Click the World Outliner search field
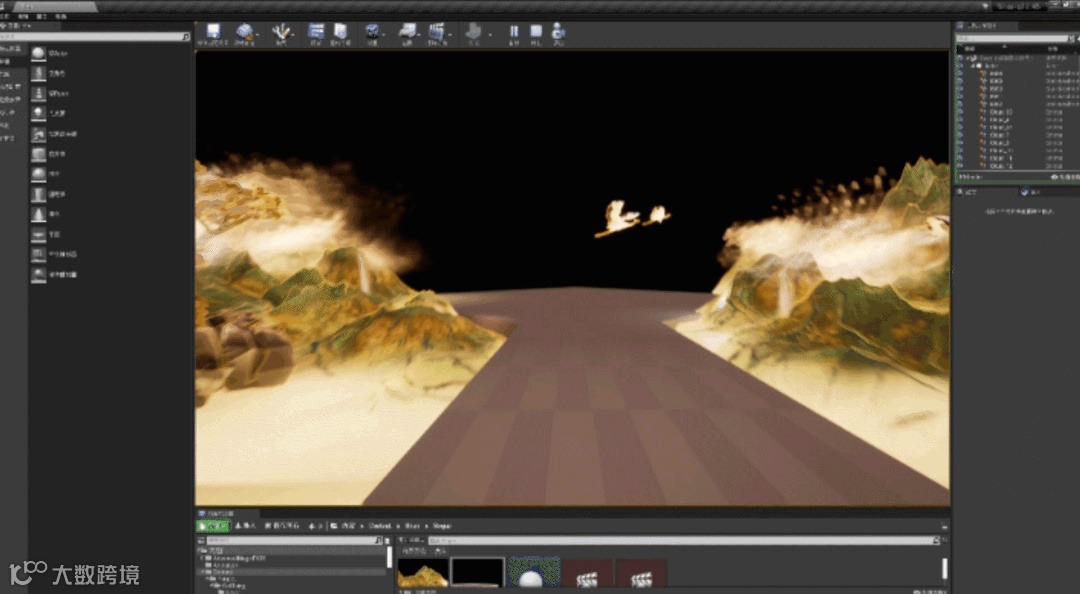The height and width of the screenshot is (594, 1080). click(x=1015, y=39)
